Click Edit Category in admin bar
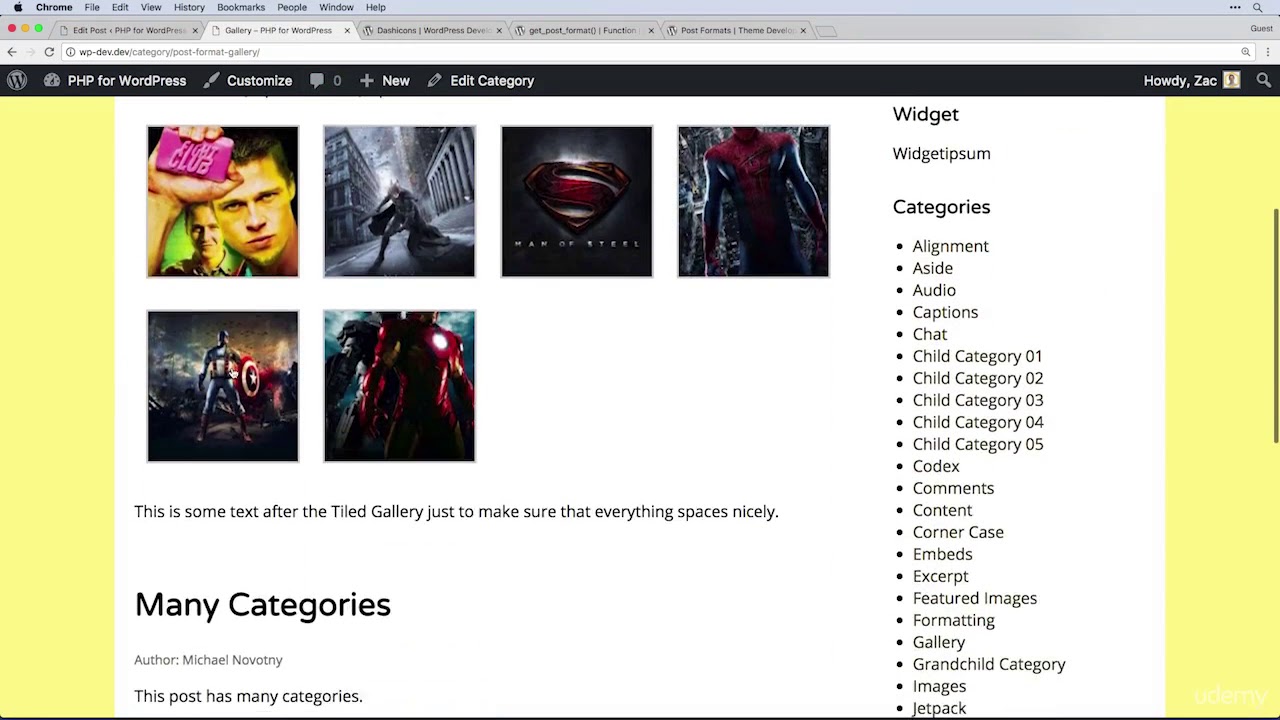Screen dimensions: 1280x720 point(481,81)
